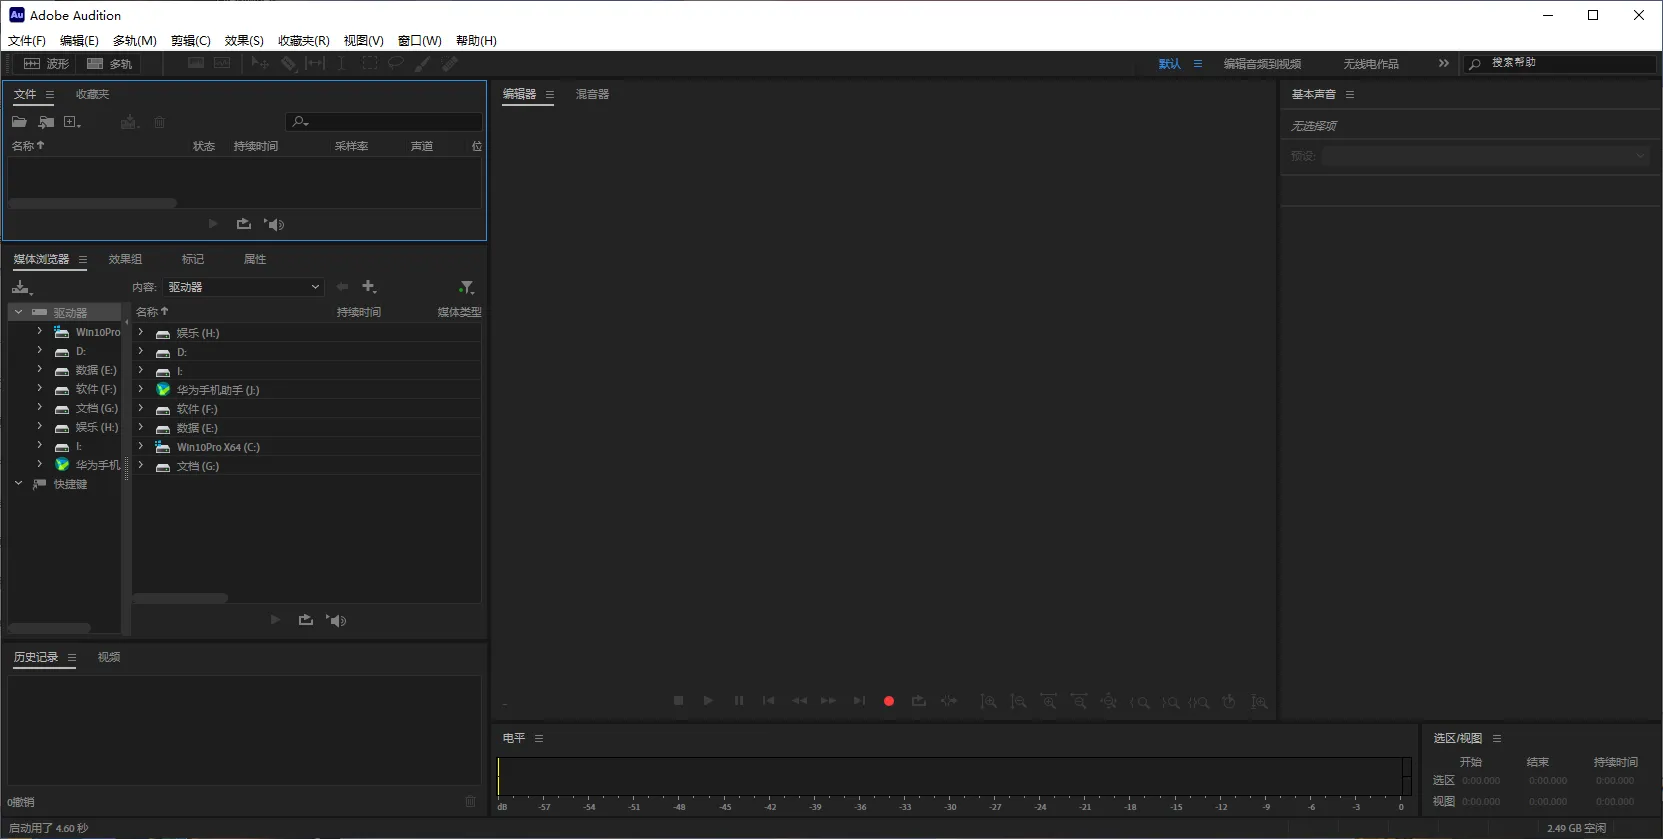Click the import file icon in Files panel
Screen dimensions: 1663x839
(x=46, y=122)
